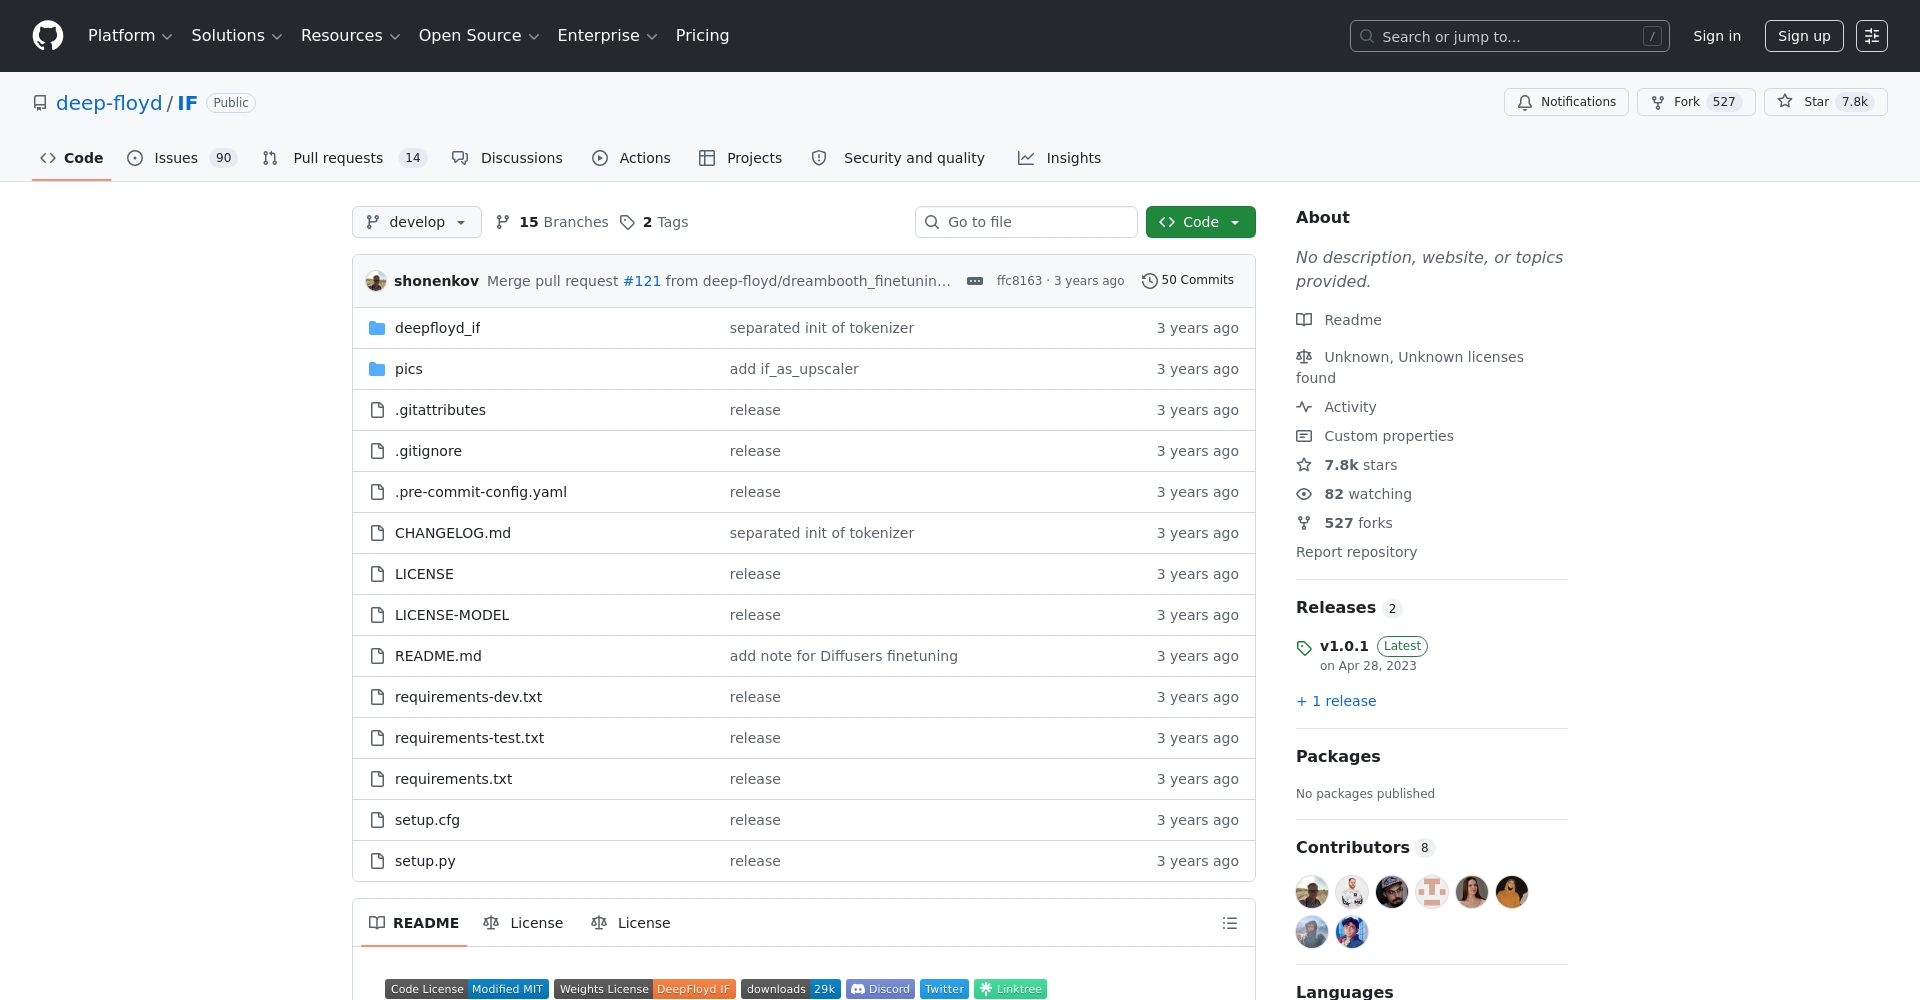Switch to the Issues tab
Image resolution: width=1920 pixels, height=1000 pixels.
(180, 158)
